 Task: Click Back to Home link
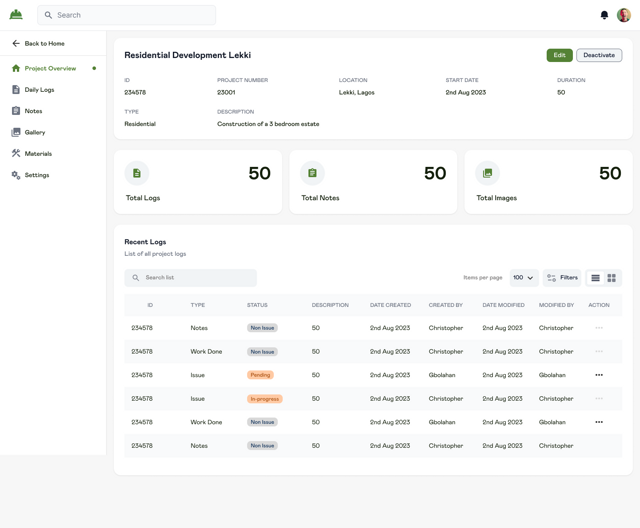(43, 44)
